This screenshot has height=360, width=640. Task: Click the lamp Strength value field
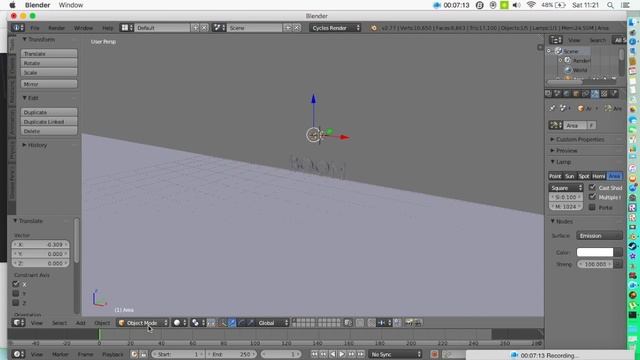point(595,264)
